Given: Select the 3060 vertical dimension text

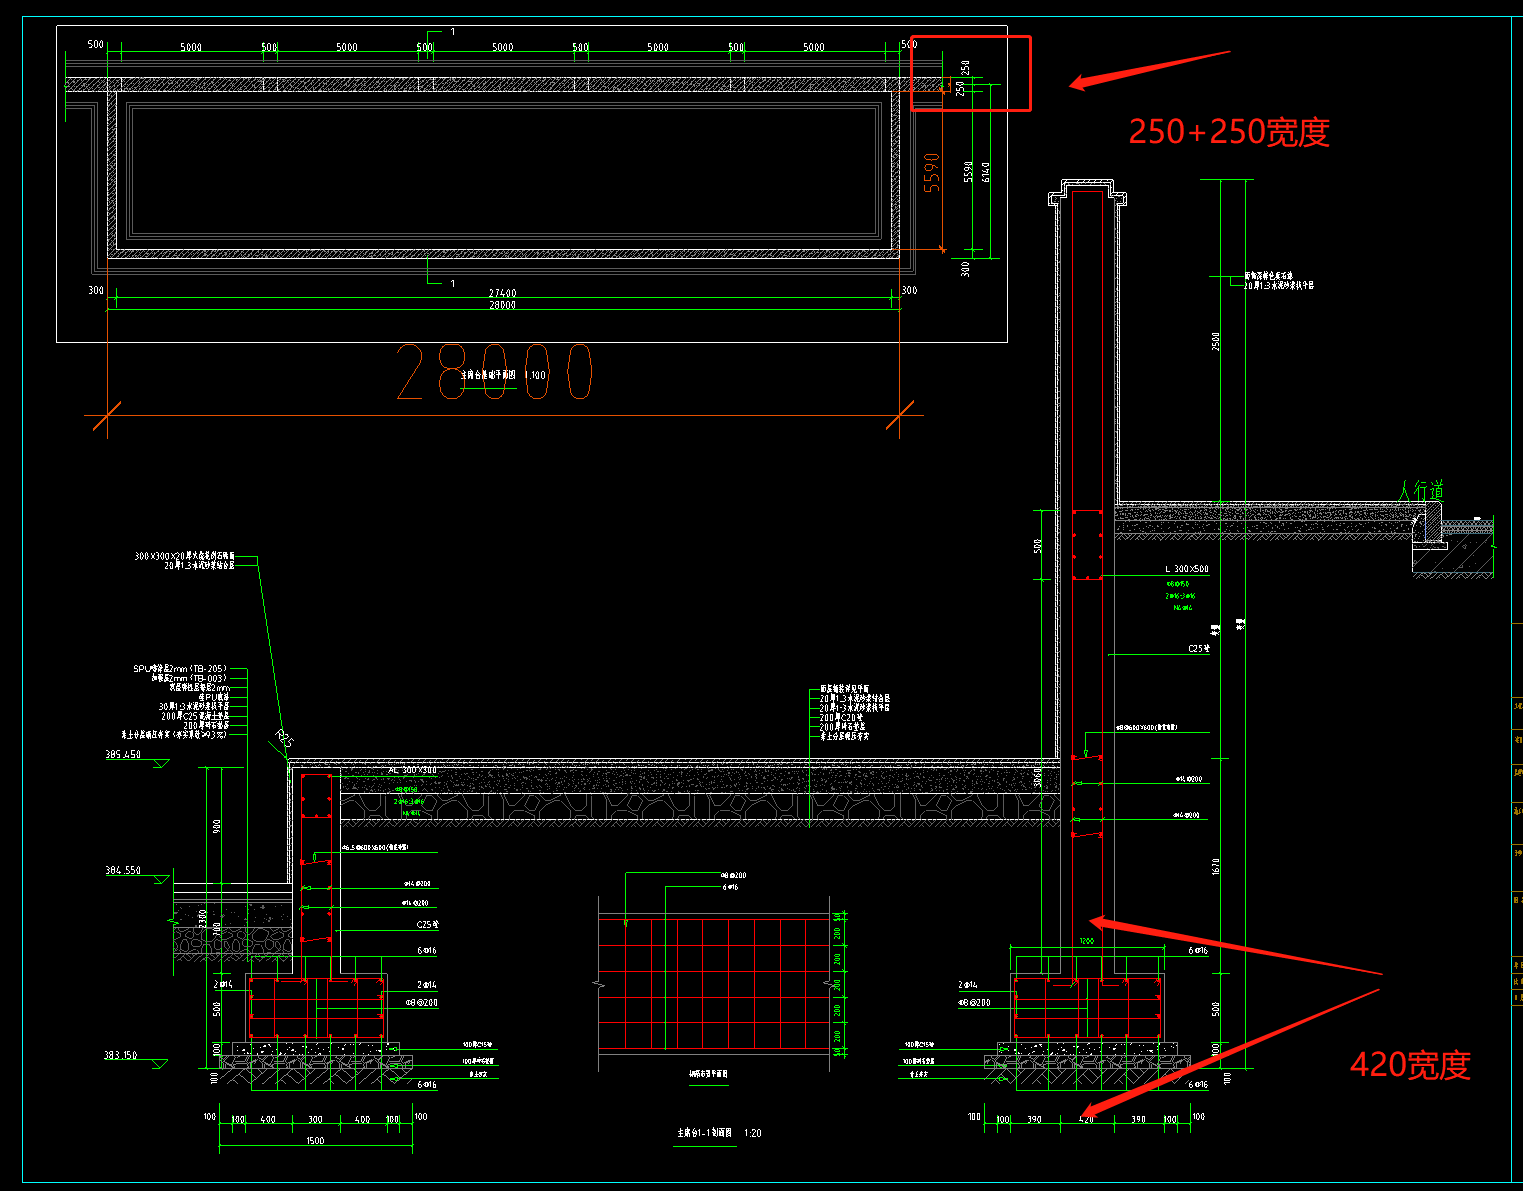Looking at the screenshot, I should (x=1037, y=777).
